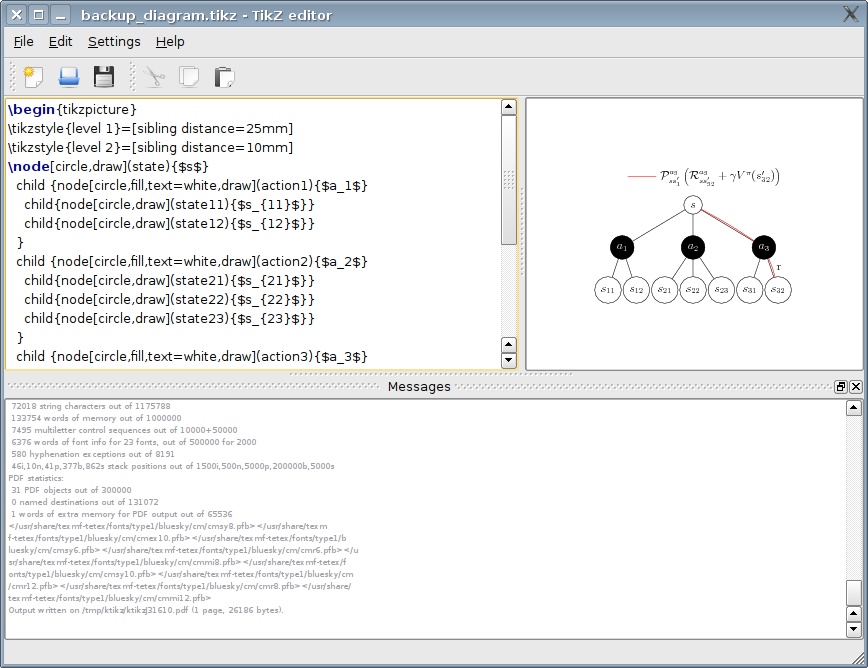Image resolution: width=868 pixels, height=668 pixels.
Task: Create a new document with the New icon
Action: [33, 77]
